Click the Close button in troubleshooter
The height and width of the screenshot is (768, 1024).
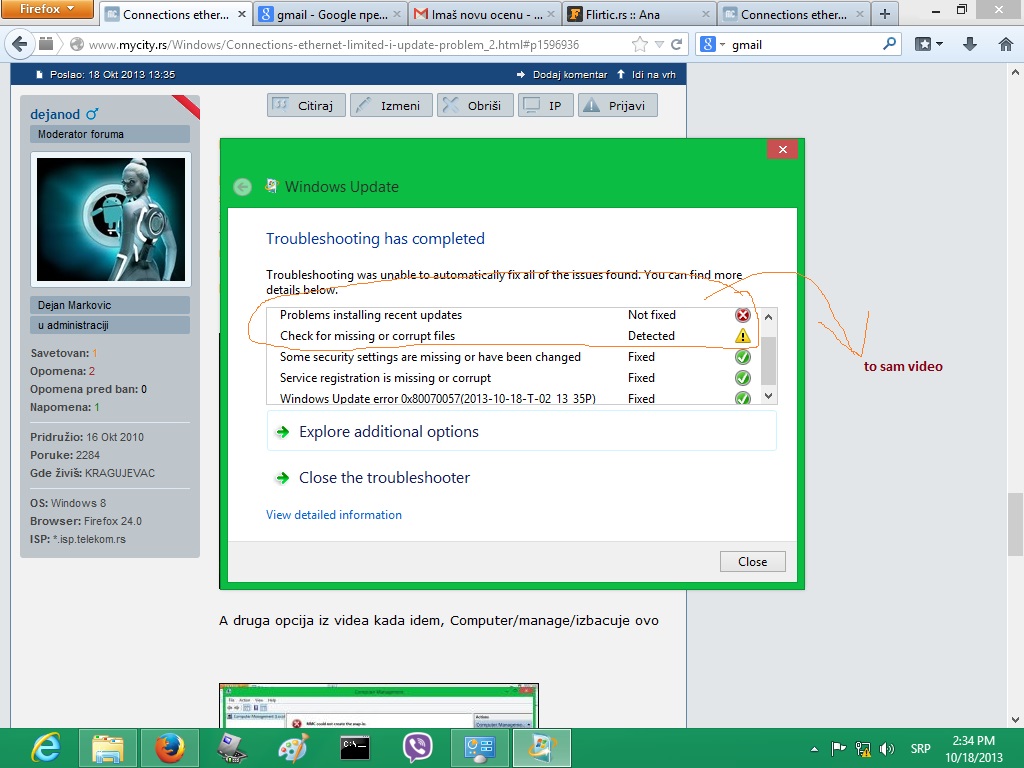click(752, 562)
